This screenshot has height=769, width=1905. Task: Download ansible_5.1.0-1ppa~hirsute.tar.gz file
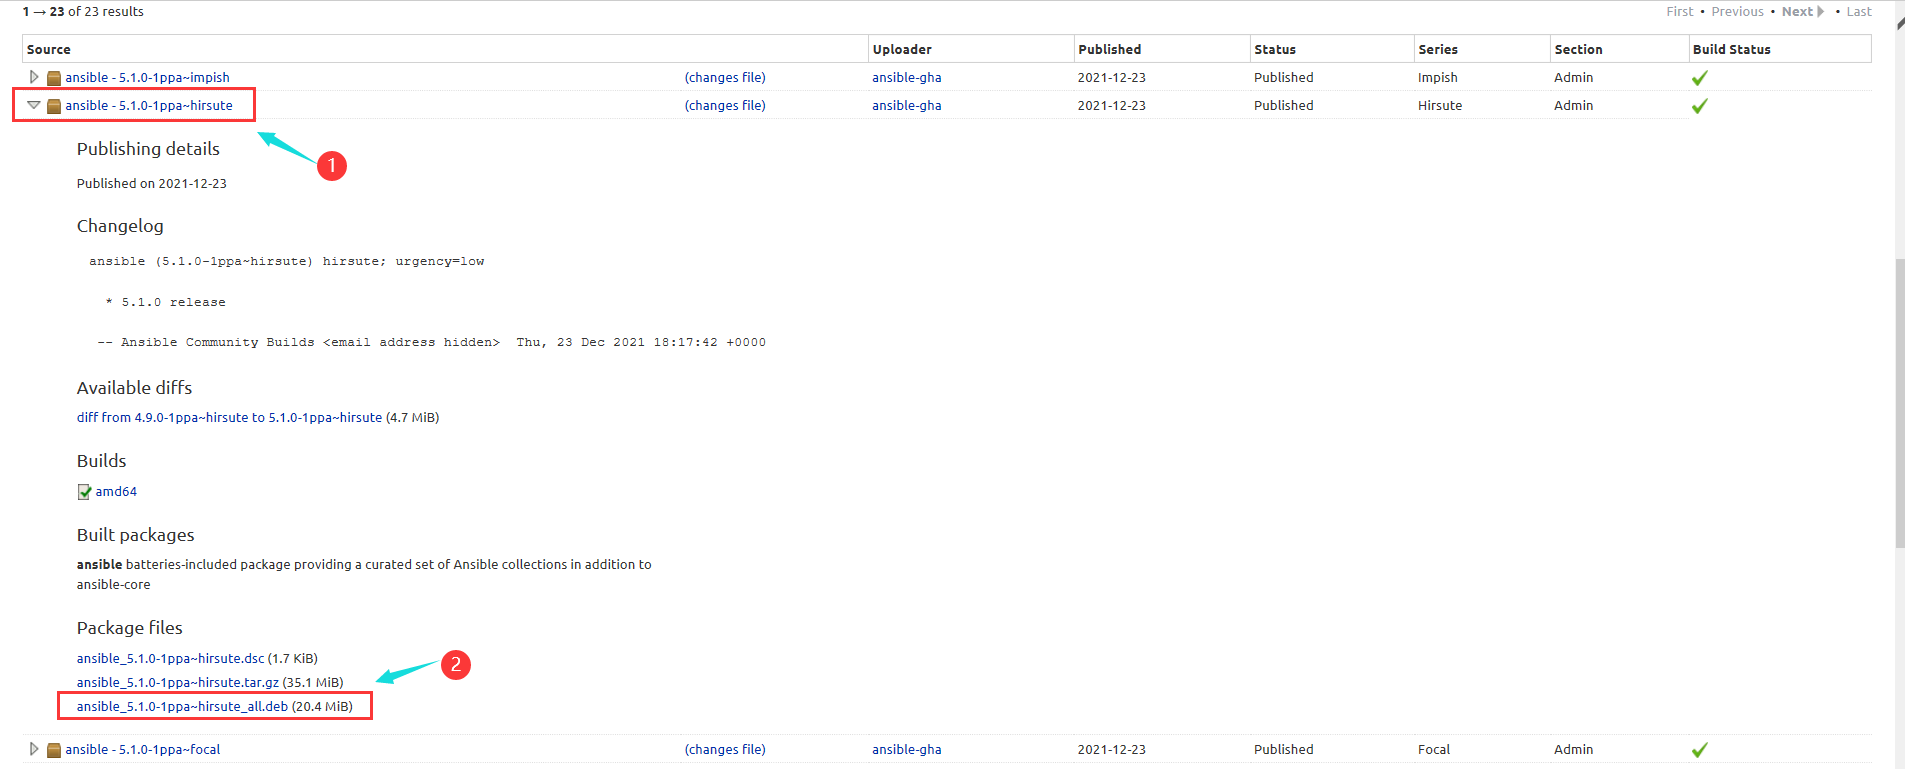click(x=178, y=682)
